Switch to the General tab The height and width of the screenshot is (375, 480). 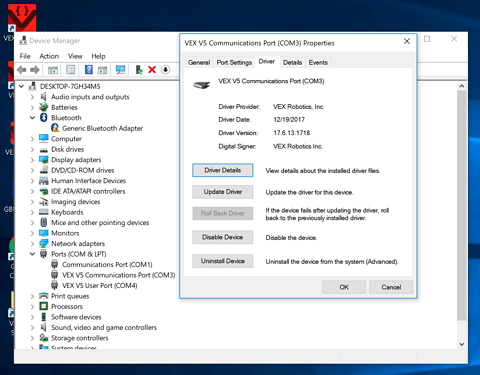point(199,62)
